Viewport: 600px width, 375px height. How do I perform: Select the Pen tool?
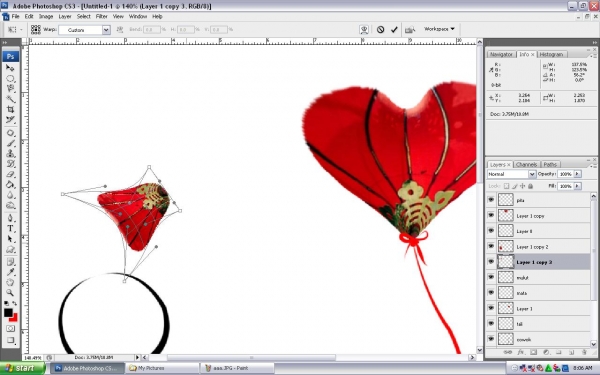click(10, 218)
